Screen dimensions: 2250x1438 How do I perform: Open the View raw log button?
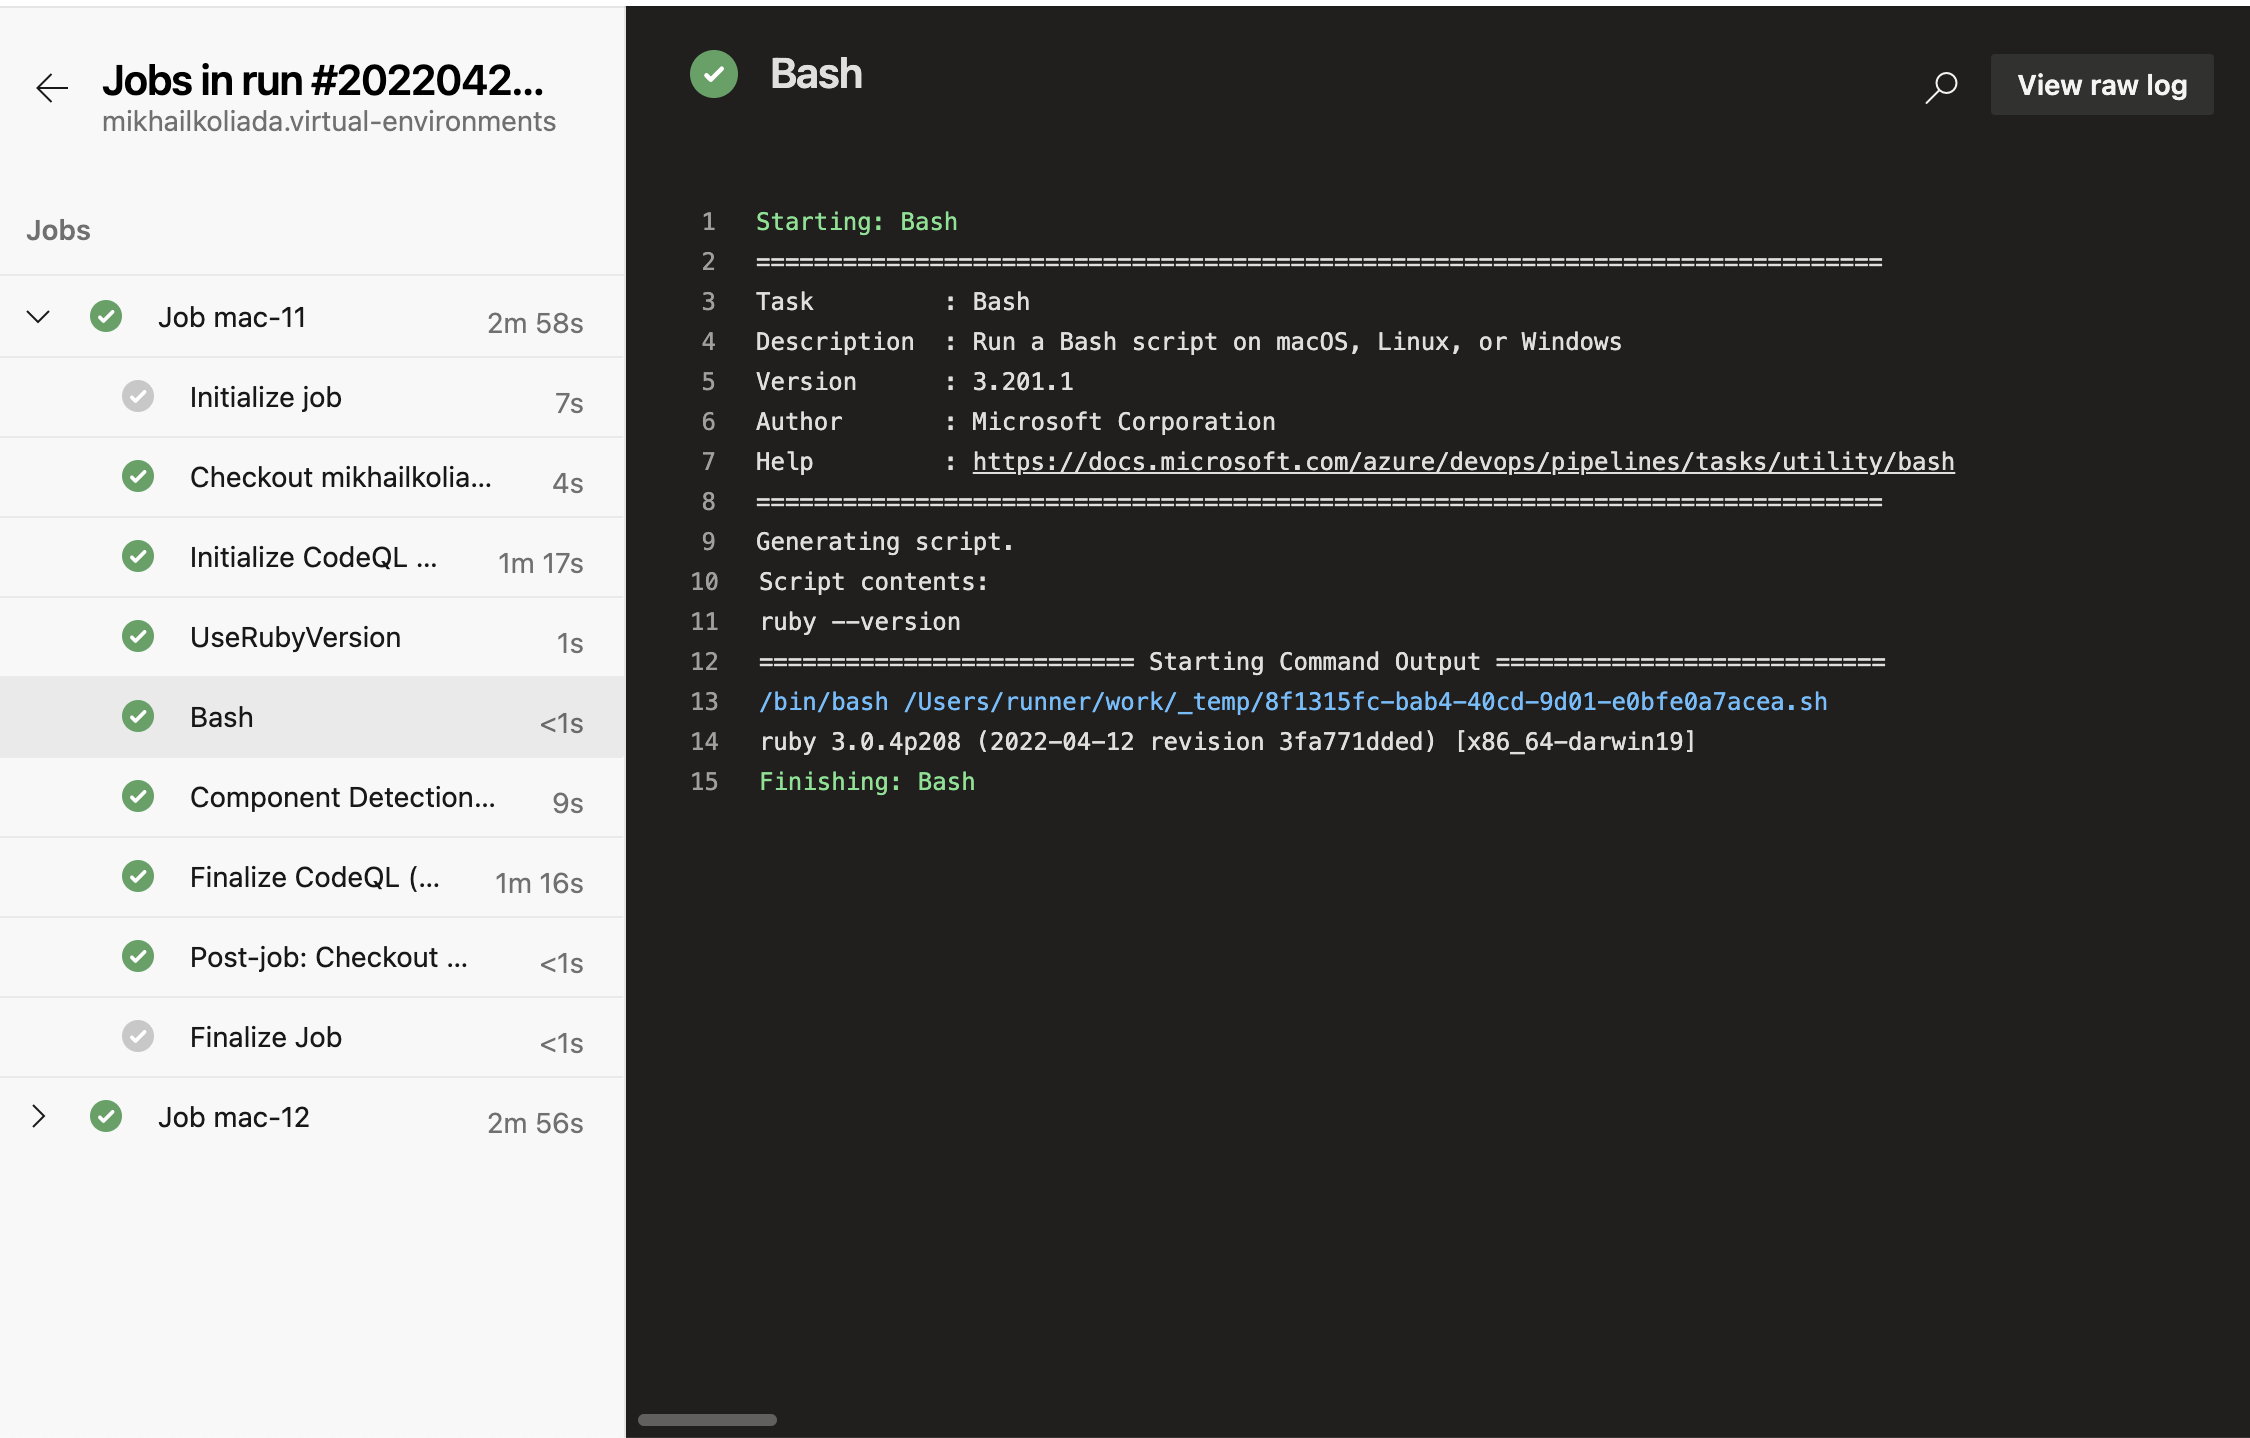click(x=2101, y=85)
